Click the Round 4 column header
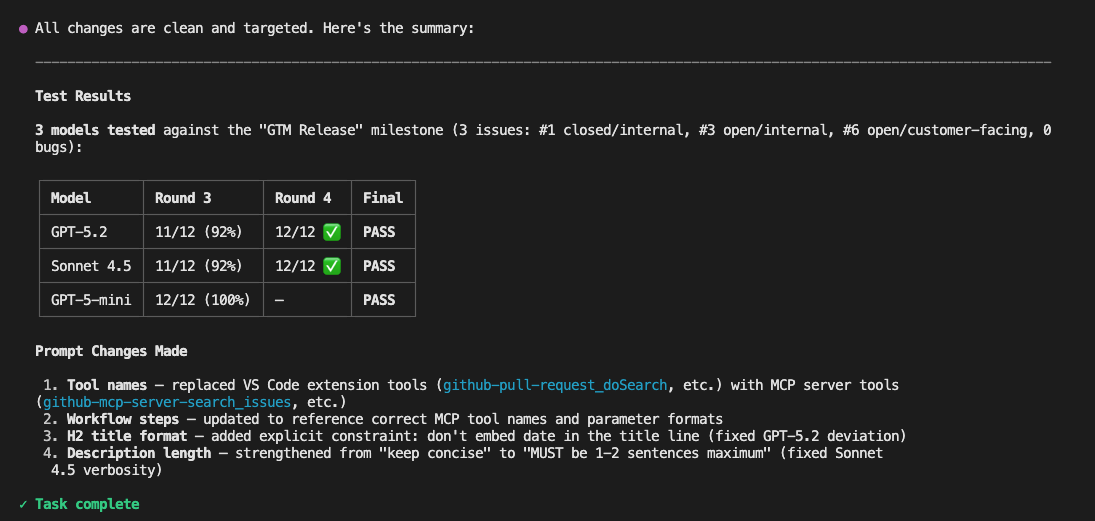 pyautogui.click(x=303, y=198)
